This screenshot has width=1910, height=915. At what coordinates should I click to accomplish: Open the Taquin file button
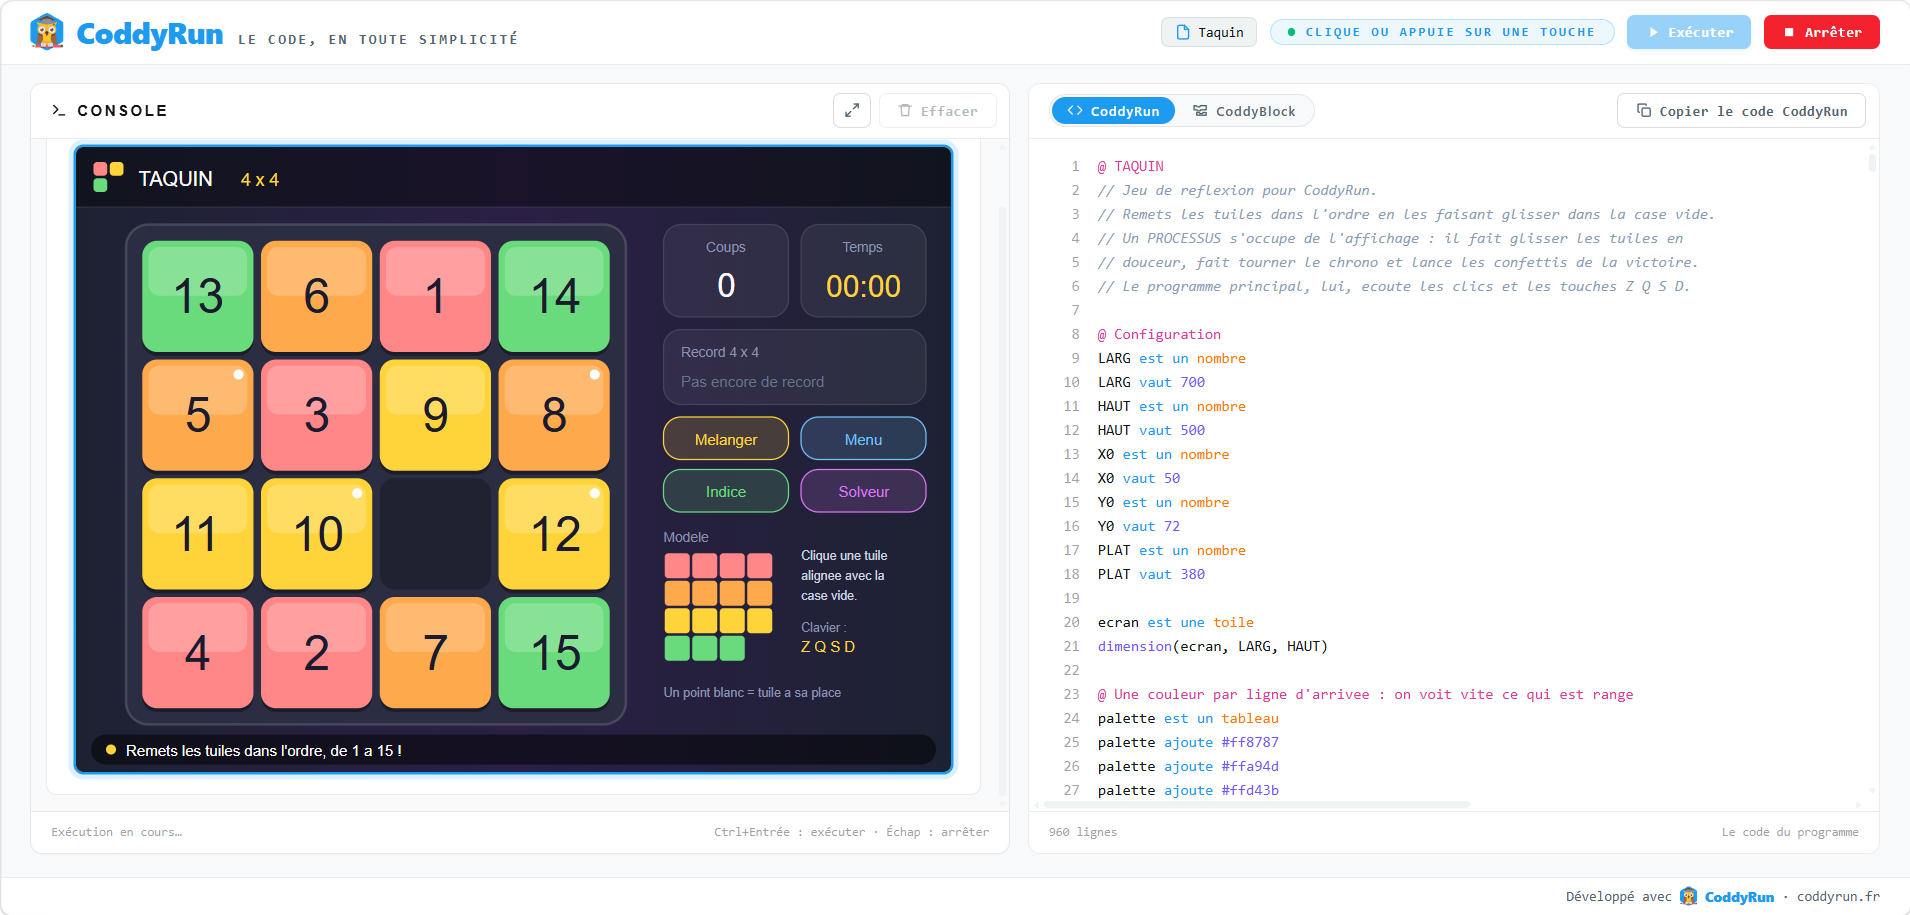tap(1210, 32)
